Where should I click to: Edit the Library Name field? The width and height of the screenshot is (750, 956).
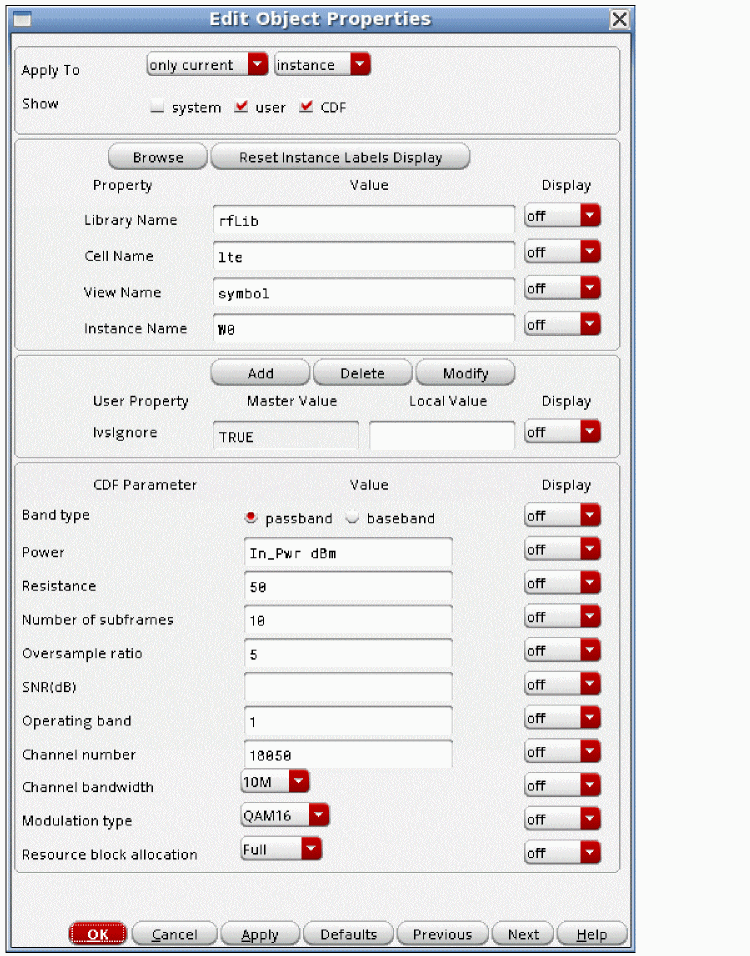[364, 220]
